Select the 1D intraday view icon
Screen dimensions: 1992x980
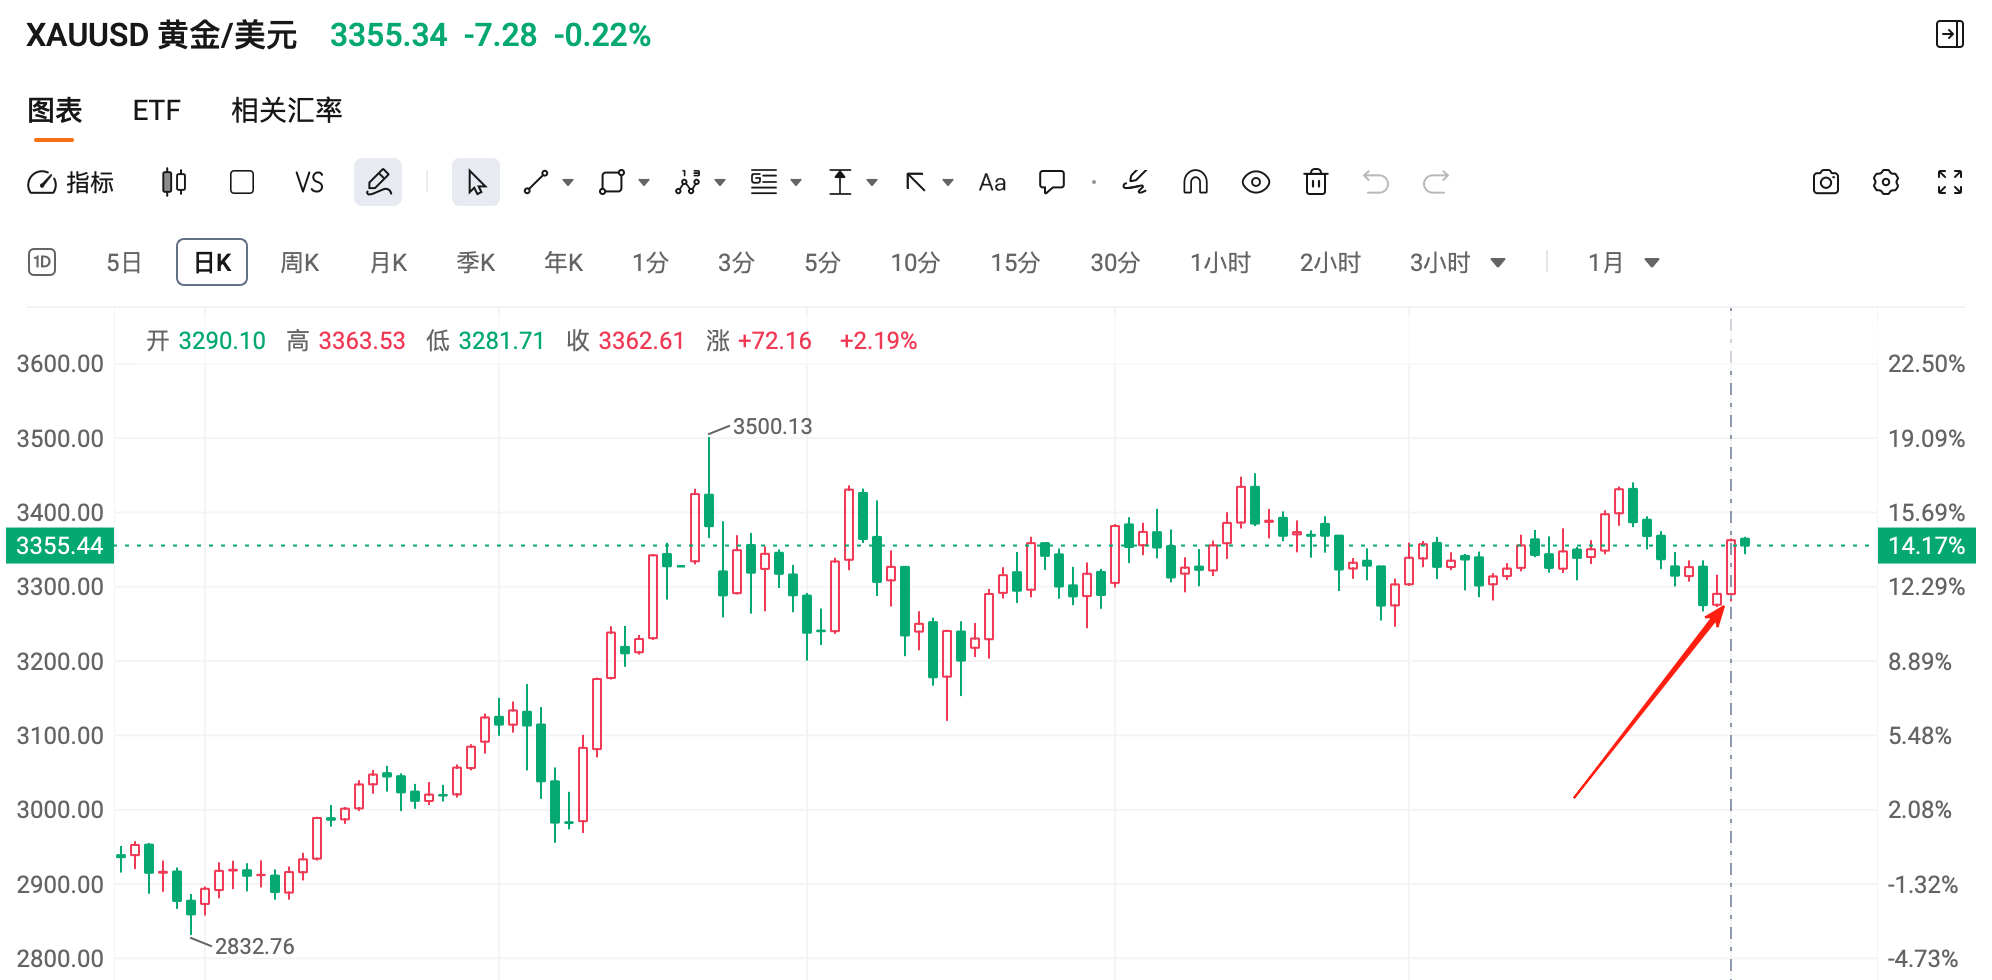(42, 262)
